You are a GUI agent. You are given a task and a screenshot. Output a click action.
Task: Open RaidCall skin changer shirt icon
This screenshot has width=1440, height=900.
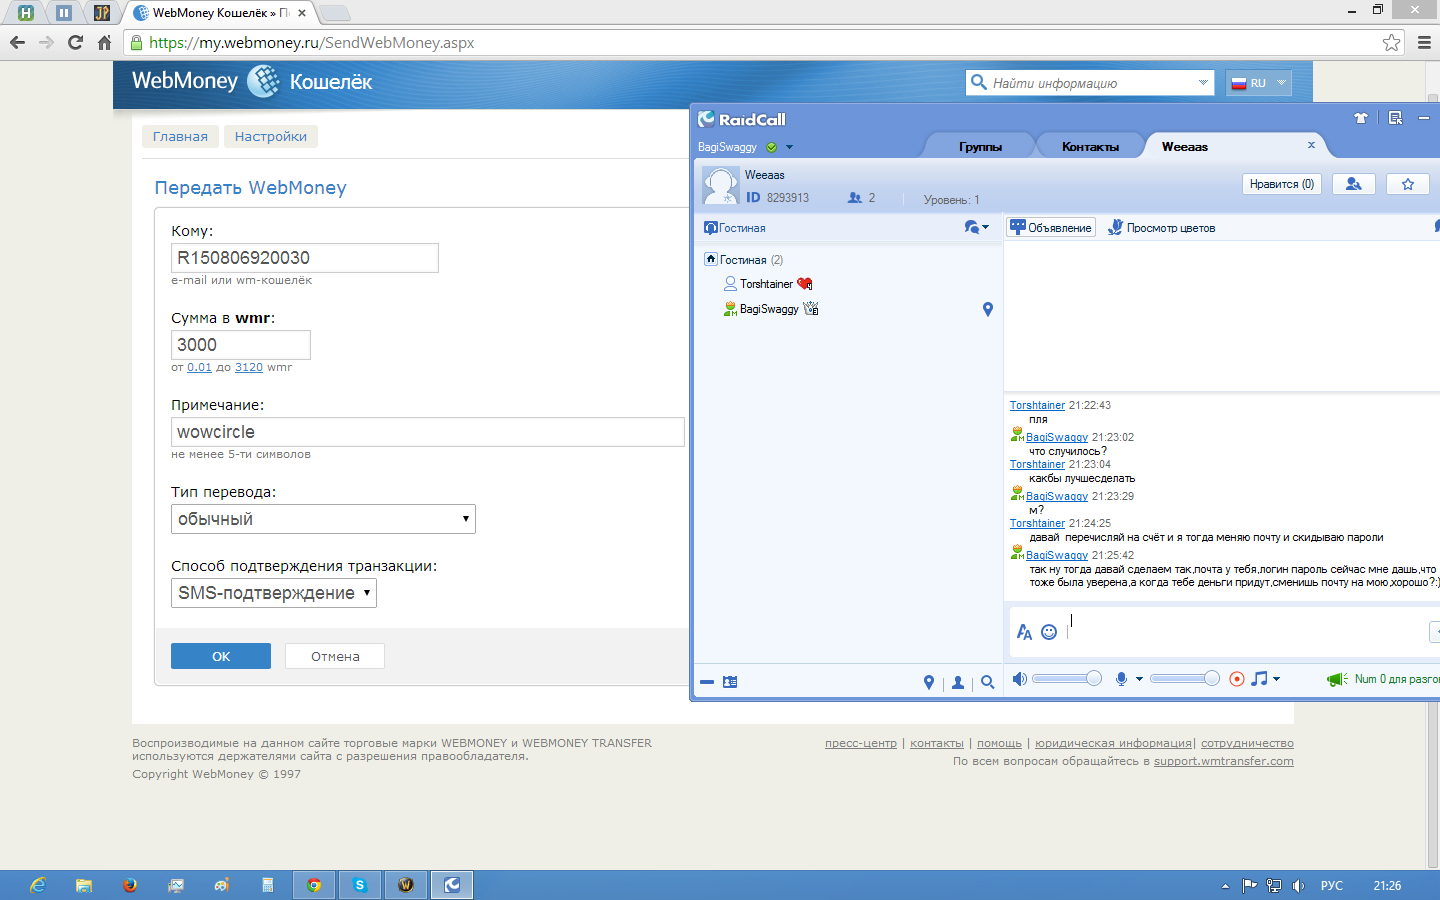[1360, 118]
